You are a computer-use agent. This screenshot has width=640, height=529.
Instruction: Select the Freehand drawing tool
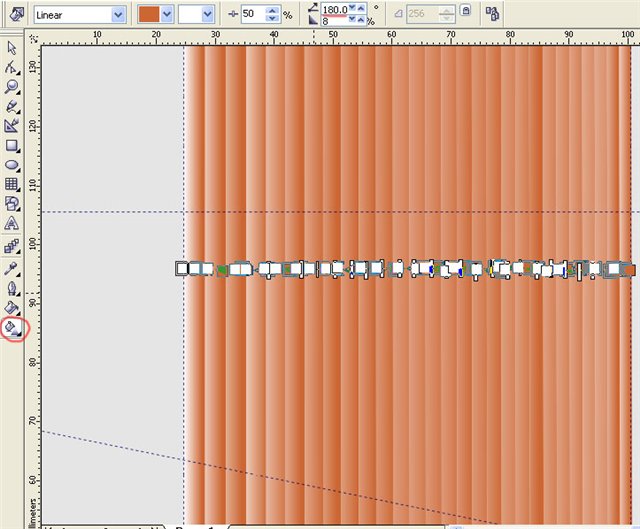pyautogui.click(x=12, y=106)
